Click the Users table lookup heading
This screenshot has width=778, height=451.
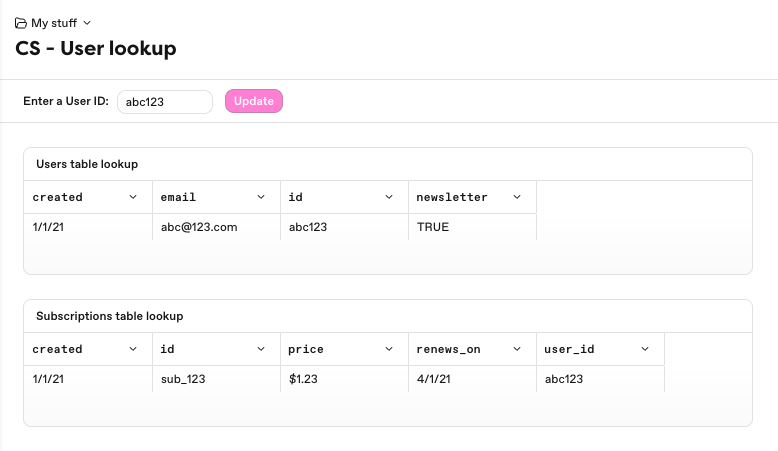87,164
